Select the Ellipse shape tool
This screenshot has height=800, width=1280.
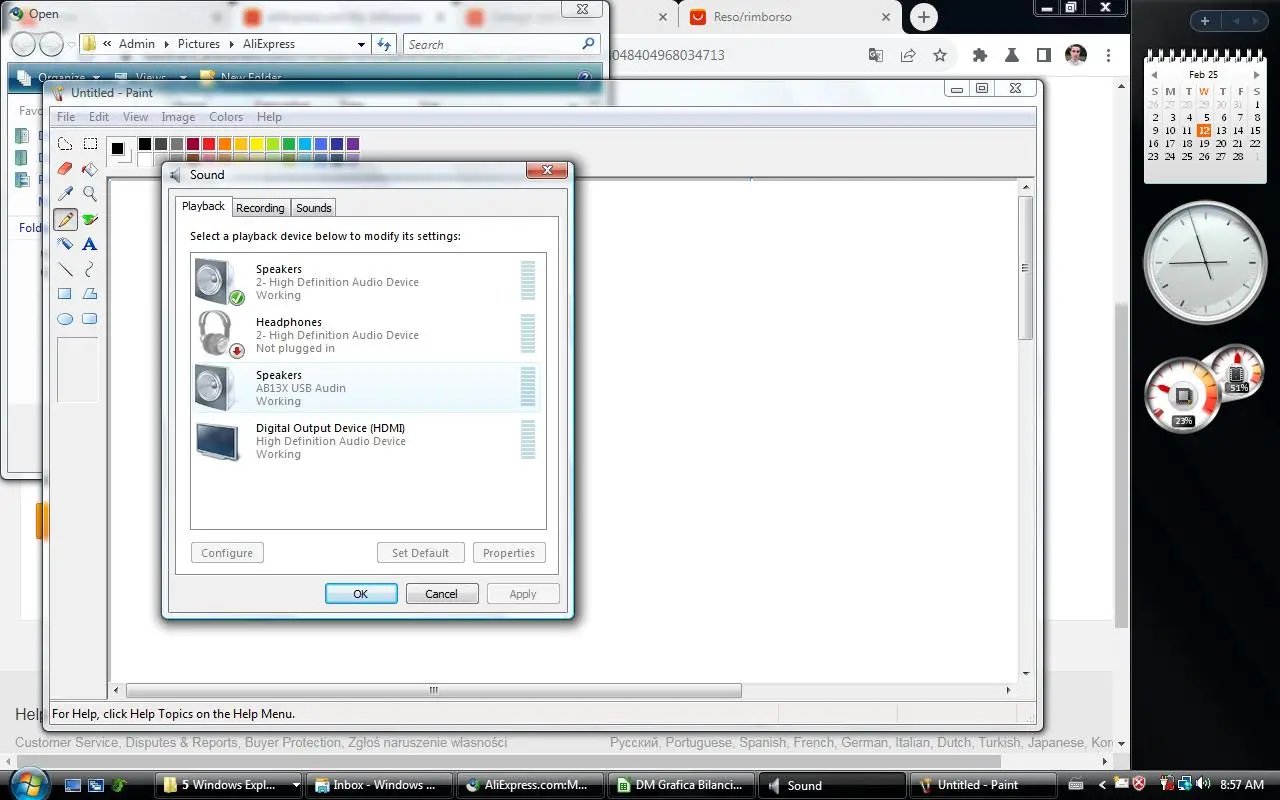click(65, 319)
